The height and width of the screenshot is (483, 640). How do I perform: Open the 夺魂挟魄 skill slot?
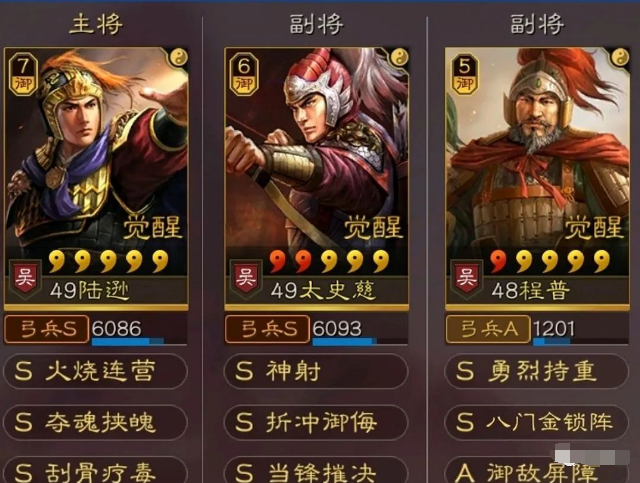[95, 422]
